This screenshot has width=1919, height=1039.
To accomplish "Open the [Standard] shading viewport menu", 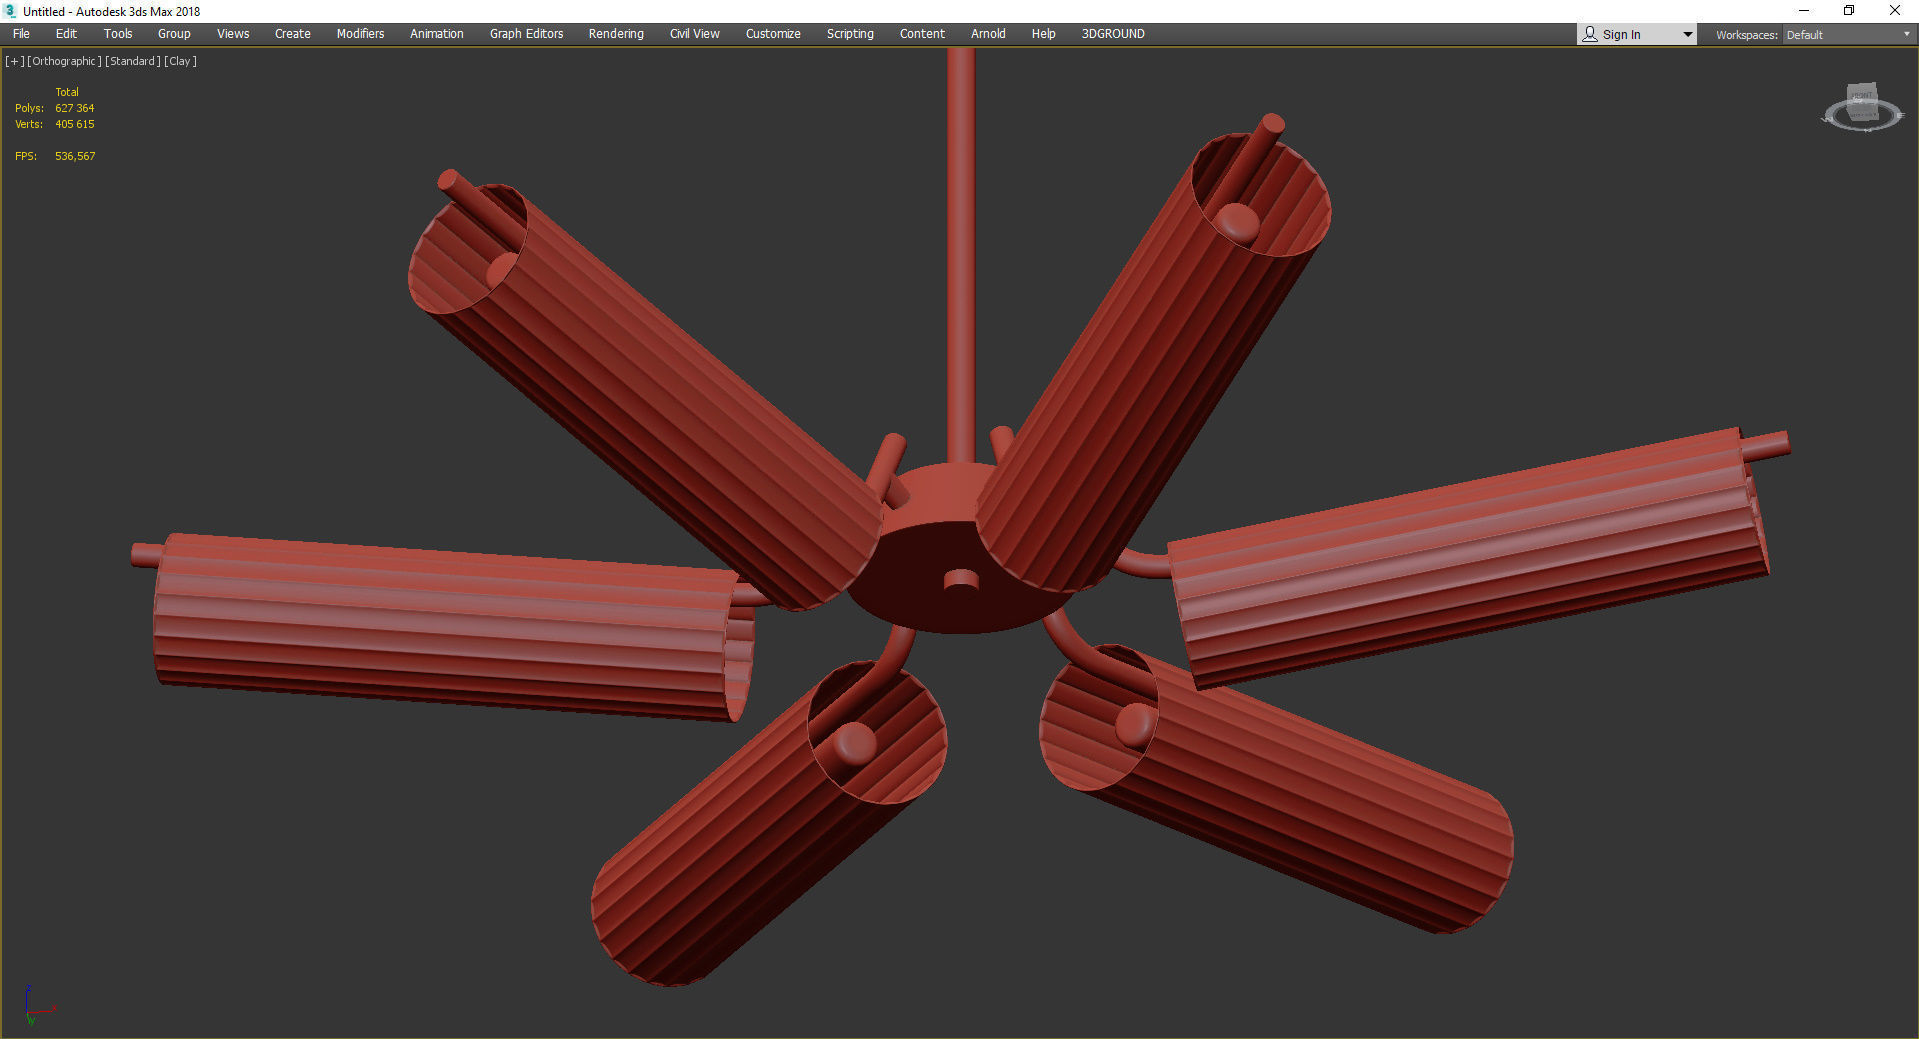I will tap(133, 61).
